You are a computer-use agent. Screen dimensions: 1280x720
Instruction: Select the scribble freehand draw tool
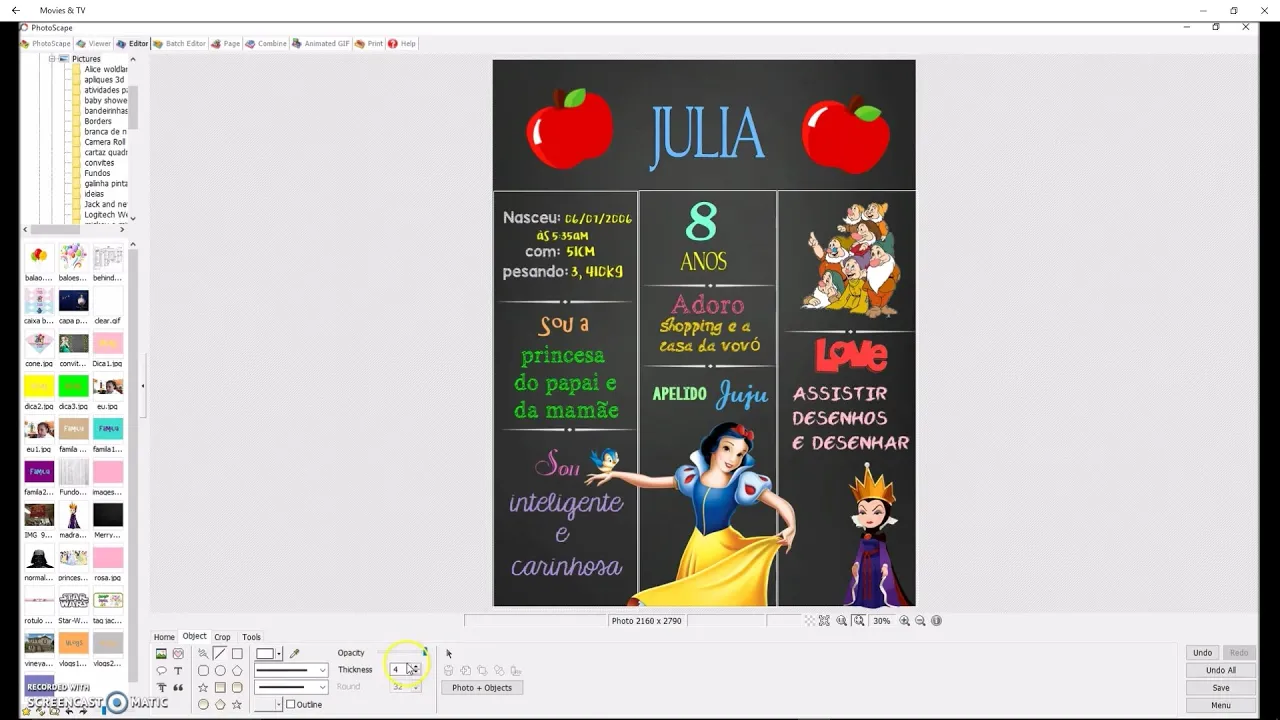[x=203, y=653]
